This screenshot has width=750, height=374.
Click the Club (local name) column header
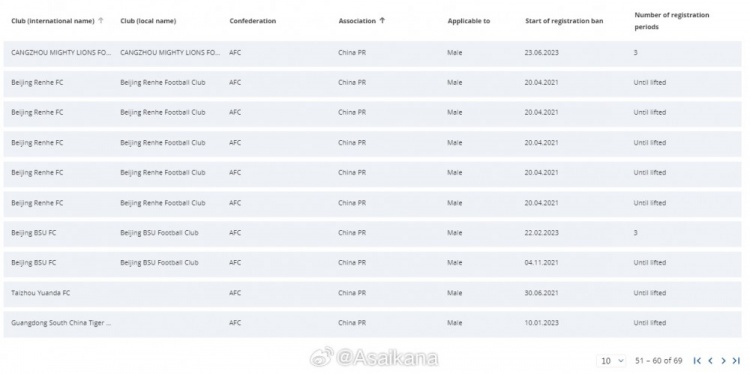pos(148,21)
